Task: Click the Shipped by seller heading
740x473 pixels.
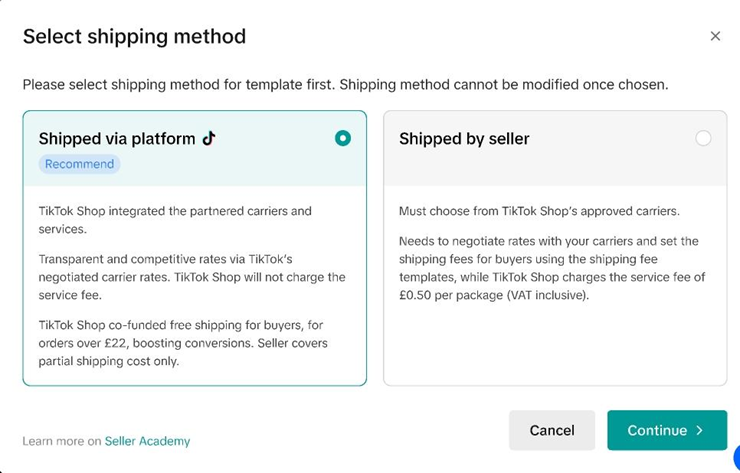Action: pos(464,139)
